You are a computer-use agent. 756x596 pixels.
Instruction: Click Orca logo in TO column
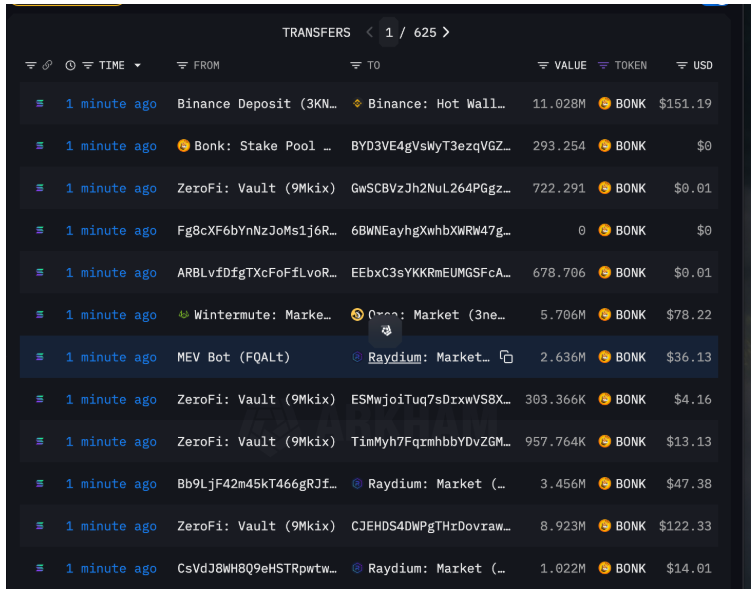(357, 314)
